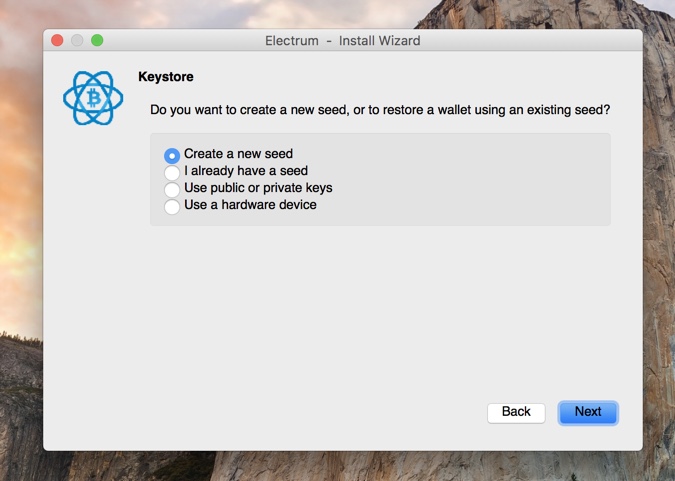The height and width of the screenshot is (481, 675).
Task: Click the 'Create a new seed' label text
Action: click(x=238, y=154)
